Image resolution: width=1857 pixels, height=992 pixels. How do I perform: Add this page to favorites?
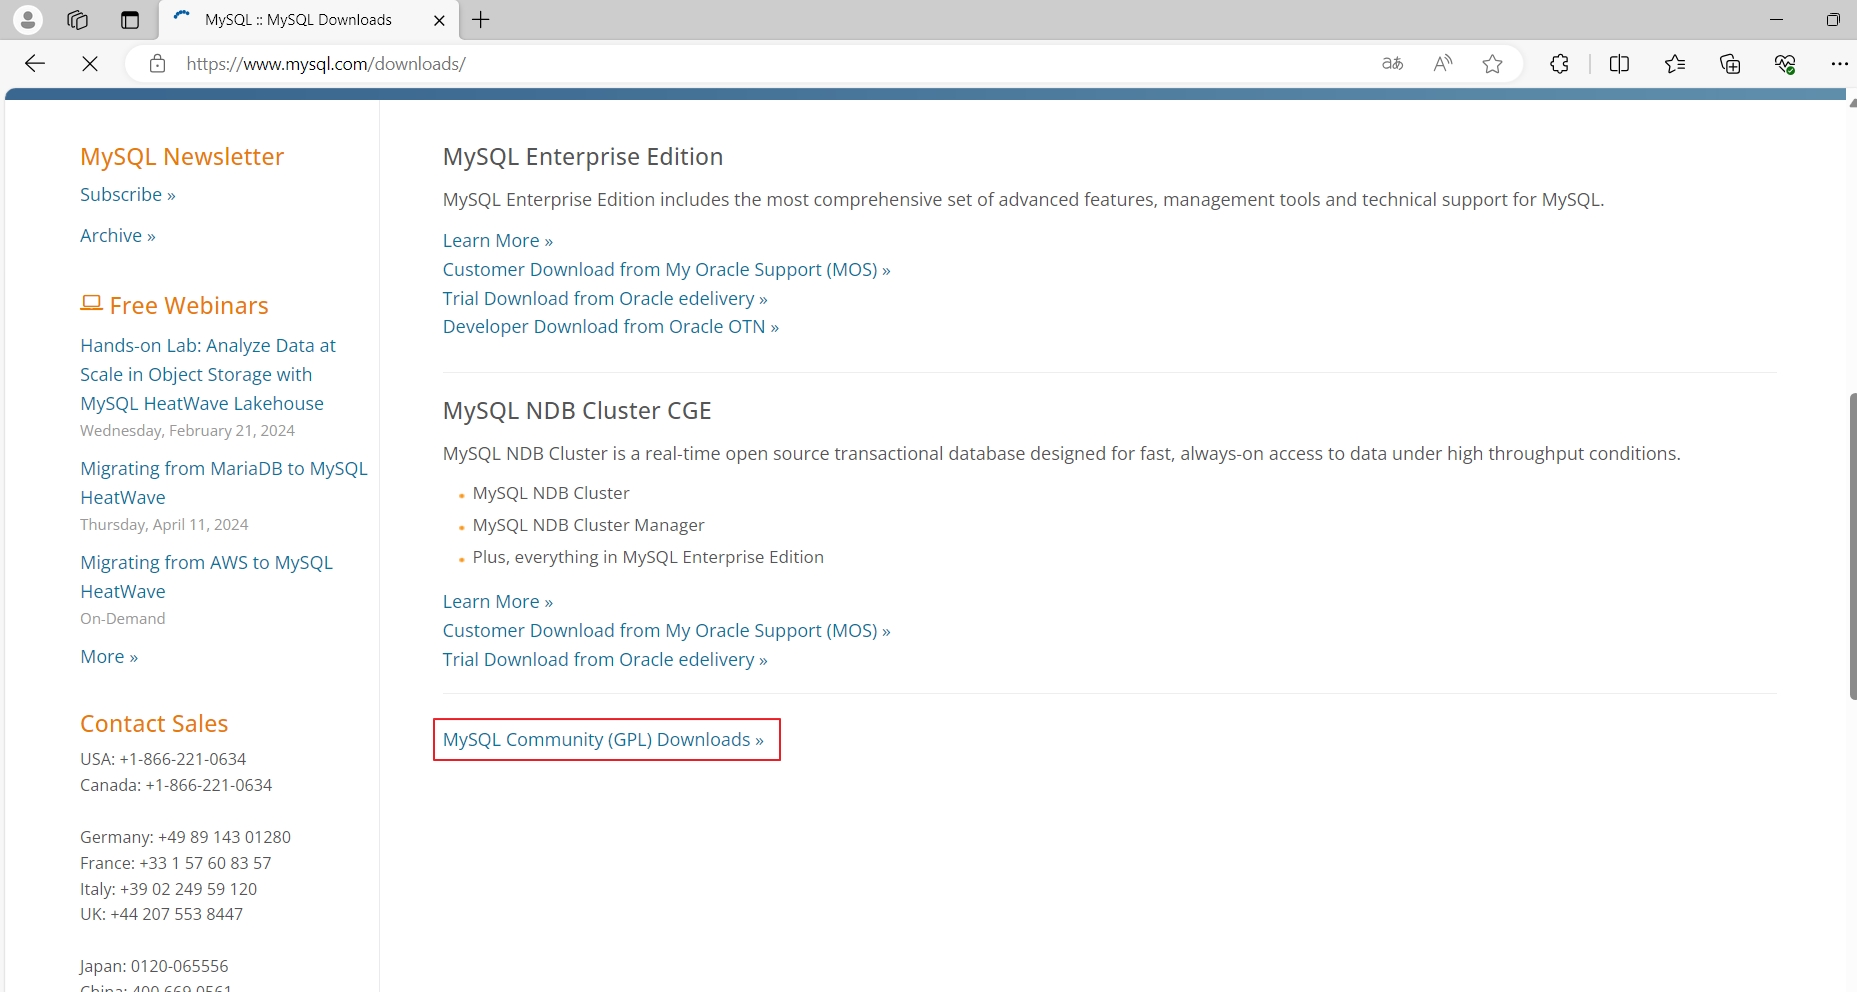click(x=1492, y=64)
